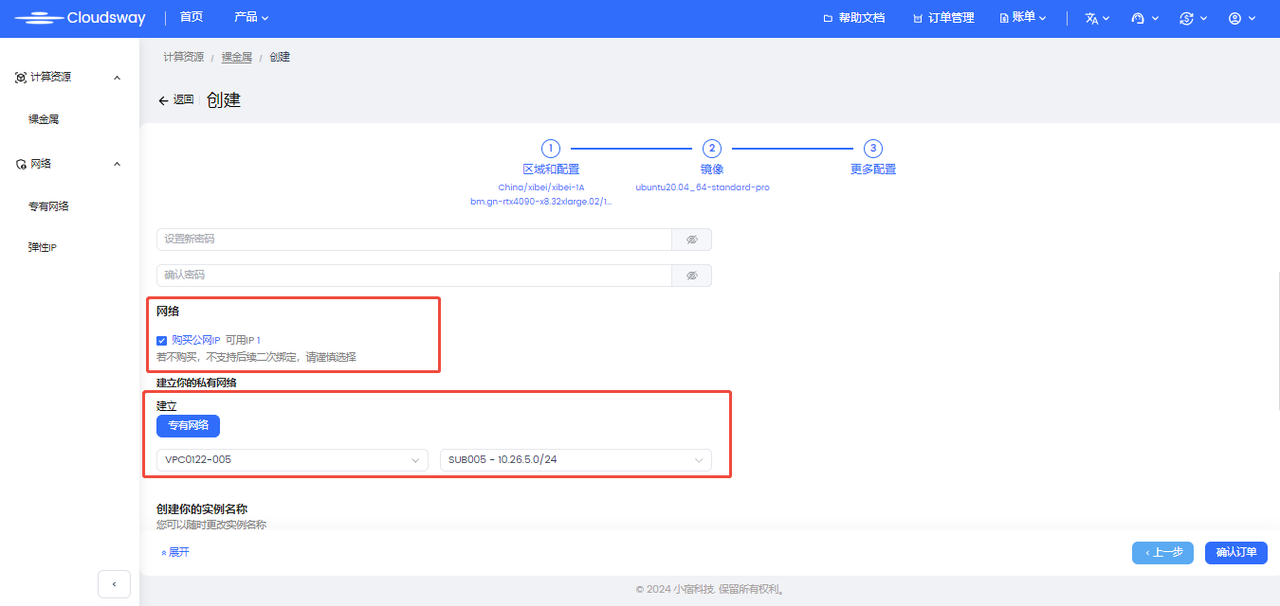Open the SUB005 subnet dropdown
The height and width of the screenshot is (606, 1280).
pyautogui.click(x=575, y=460)
